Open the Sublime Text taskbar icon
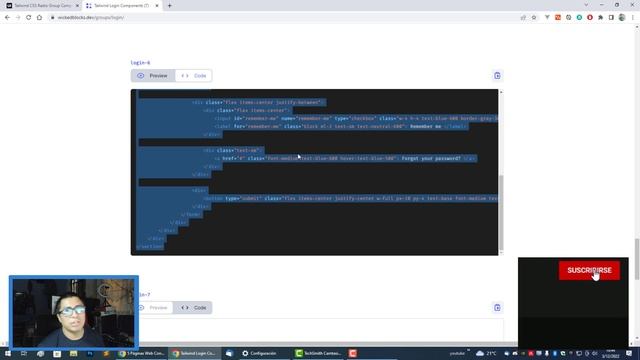640x360 pixels. [x=106, y=353]
